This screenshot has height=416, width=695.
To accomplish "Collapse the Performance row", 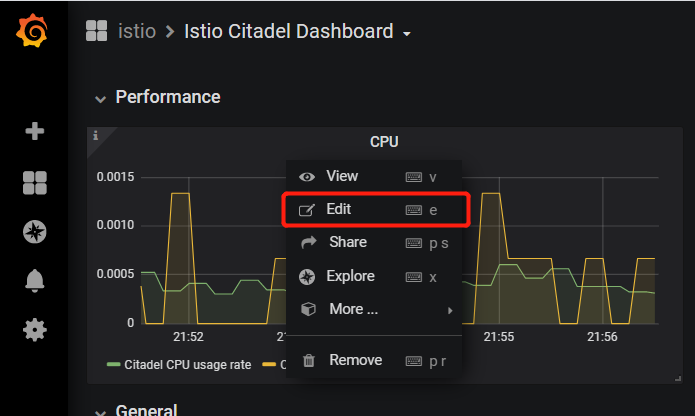I will 100,98.
